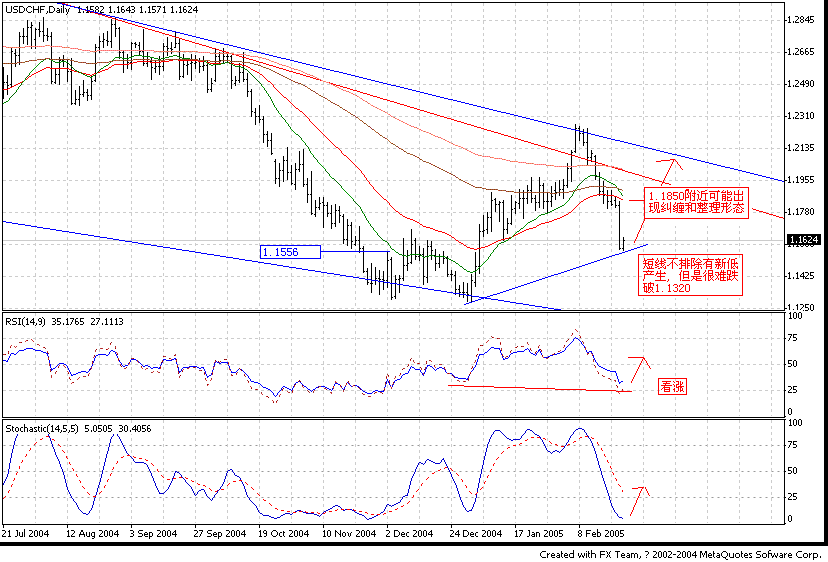This screenshot has width=828, height=562.
Task: Click price axis value 1.1425
Action: 801,276
